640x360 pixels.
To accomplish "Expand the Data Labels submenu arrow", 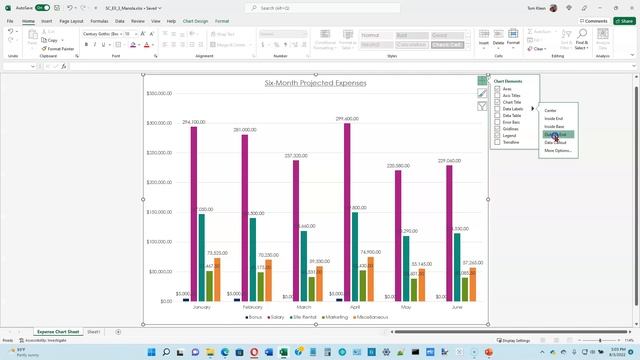I will click(532, 109).
